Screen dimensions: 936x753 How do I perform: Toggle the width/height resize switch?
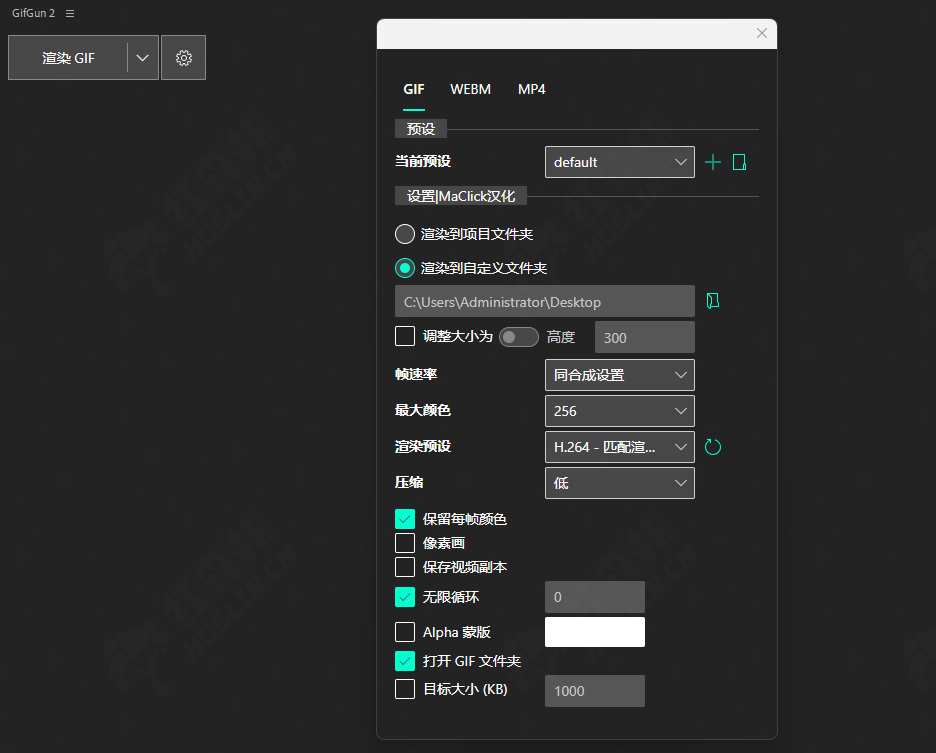click(519, 337)
